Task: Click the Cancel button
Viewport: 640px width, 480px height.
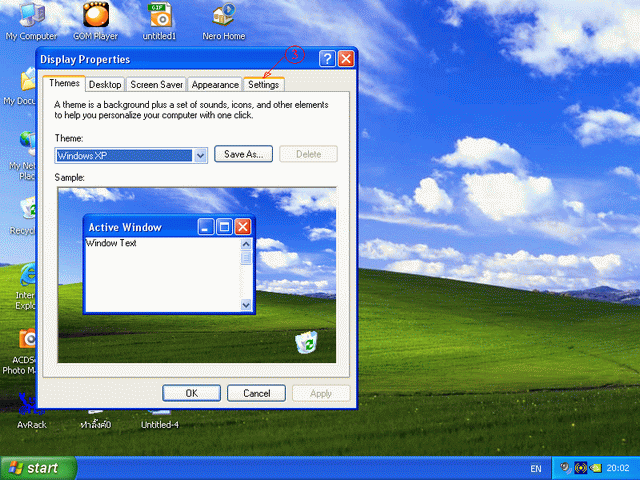Action: (x=256, y=393)
